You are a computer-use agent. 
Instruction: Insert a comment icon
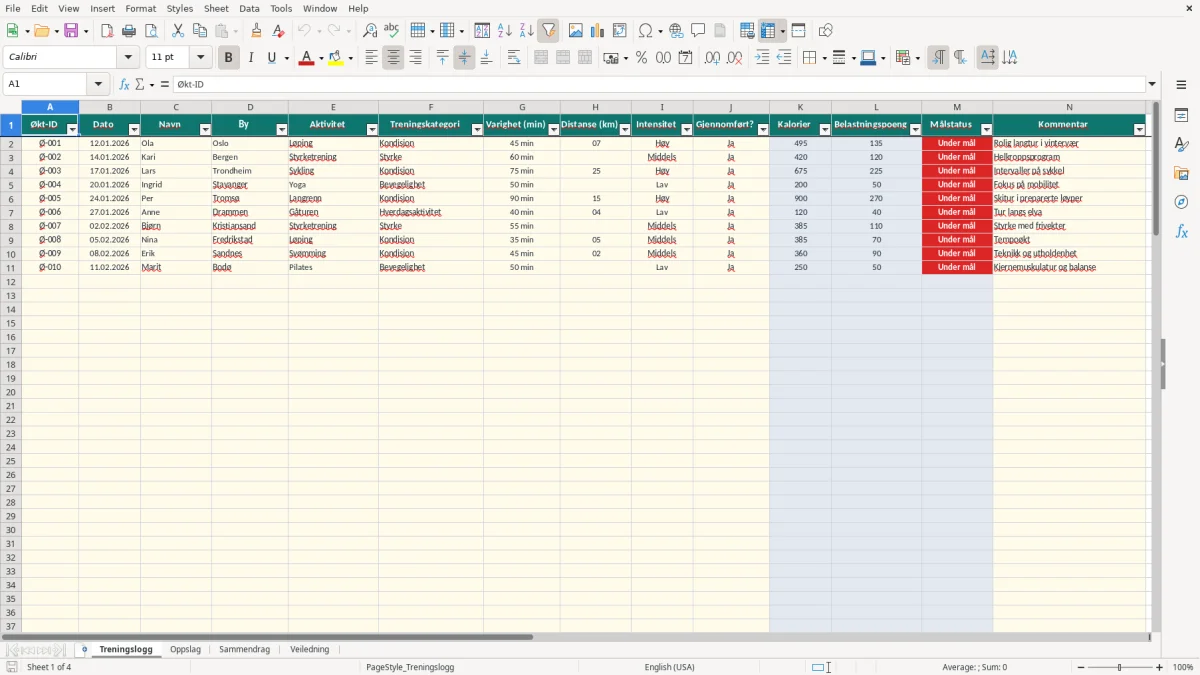pos(698,31)
